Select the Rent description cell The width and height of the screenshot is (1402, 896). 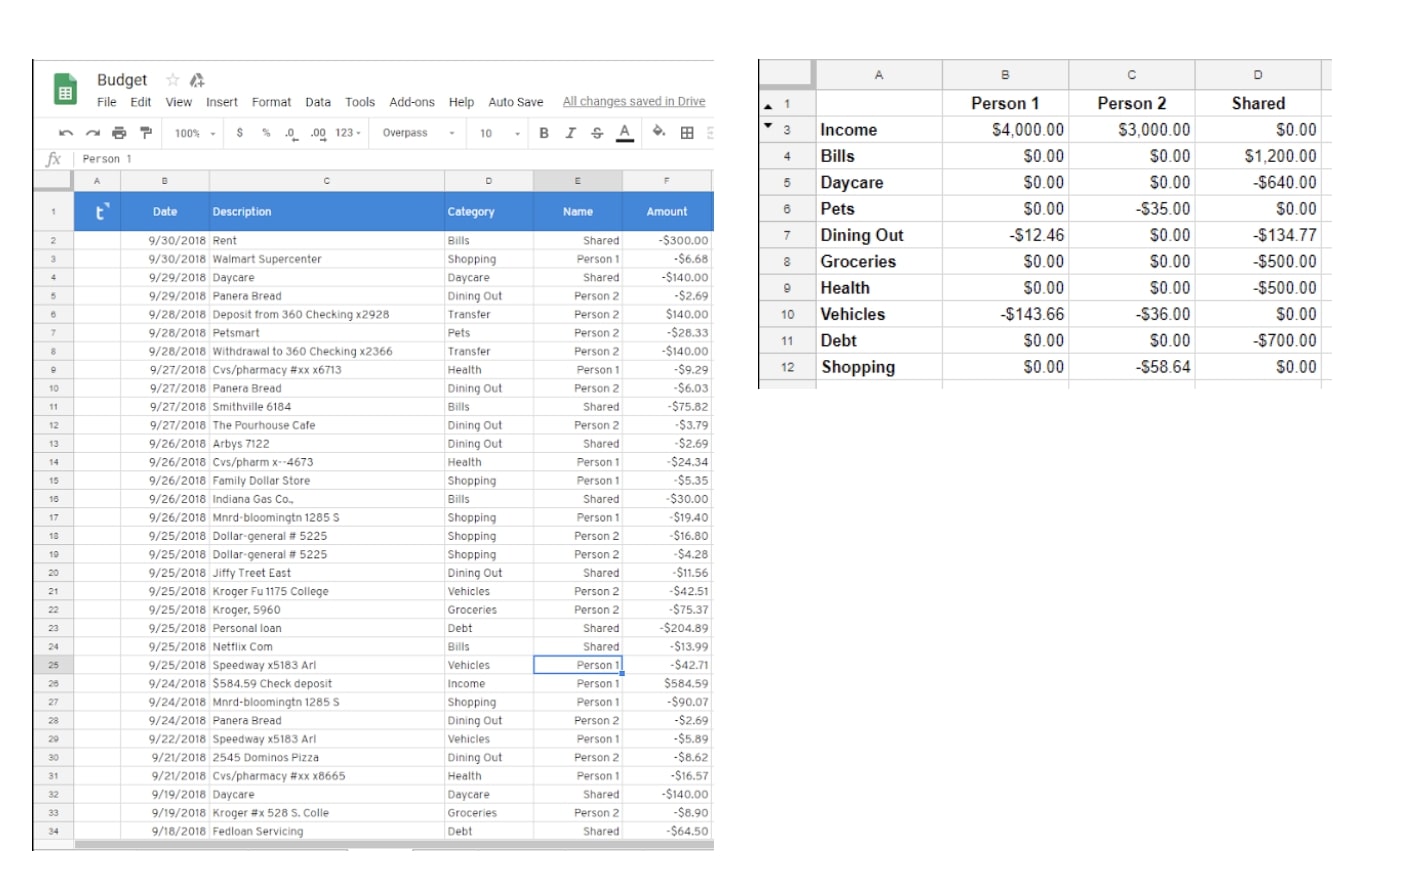pos(327,241)
